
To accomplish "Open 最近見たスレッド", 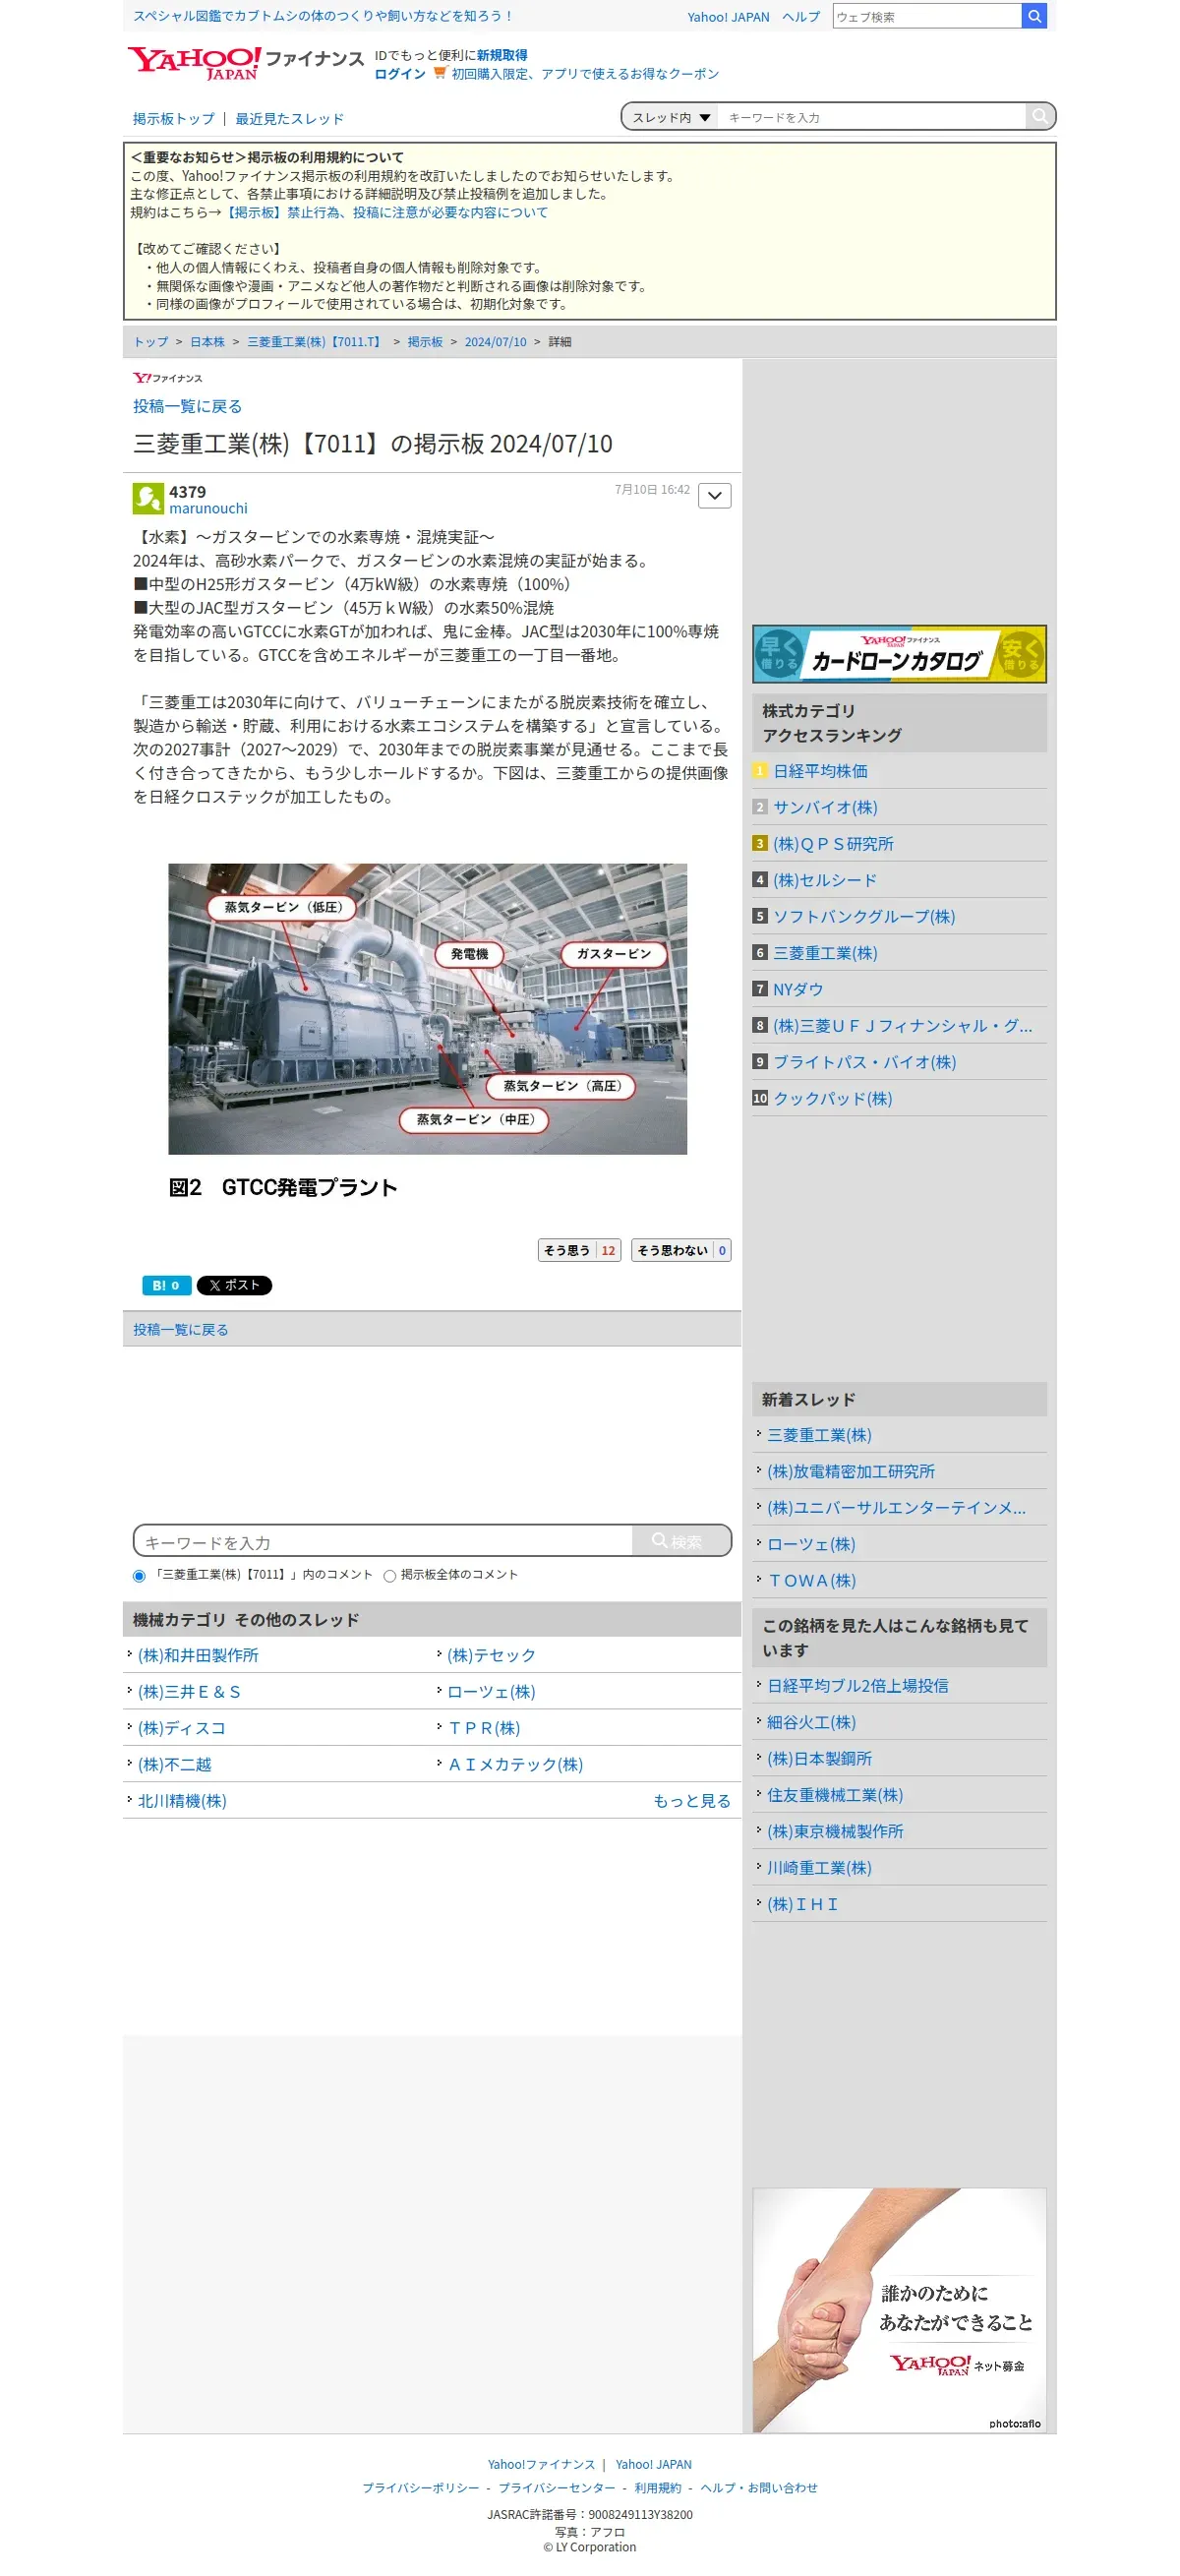I will (x=290, y=118).
